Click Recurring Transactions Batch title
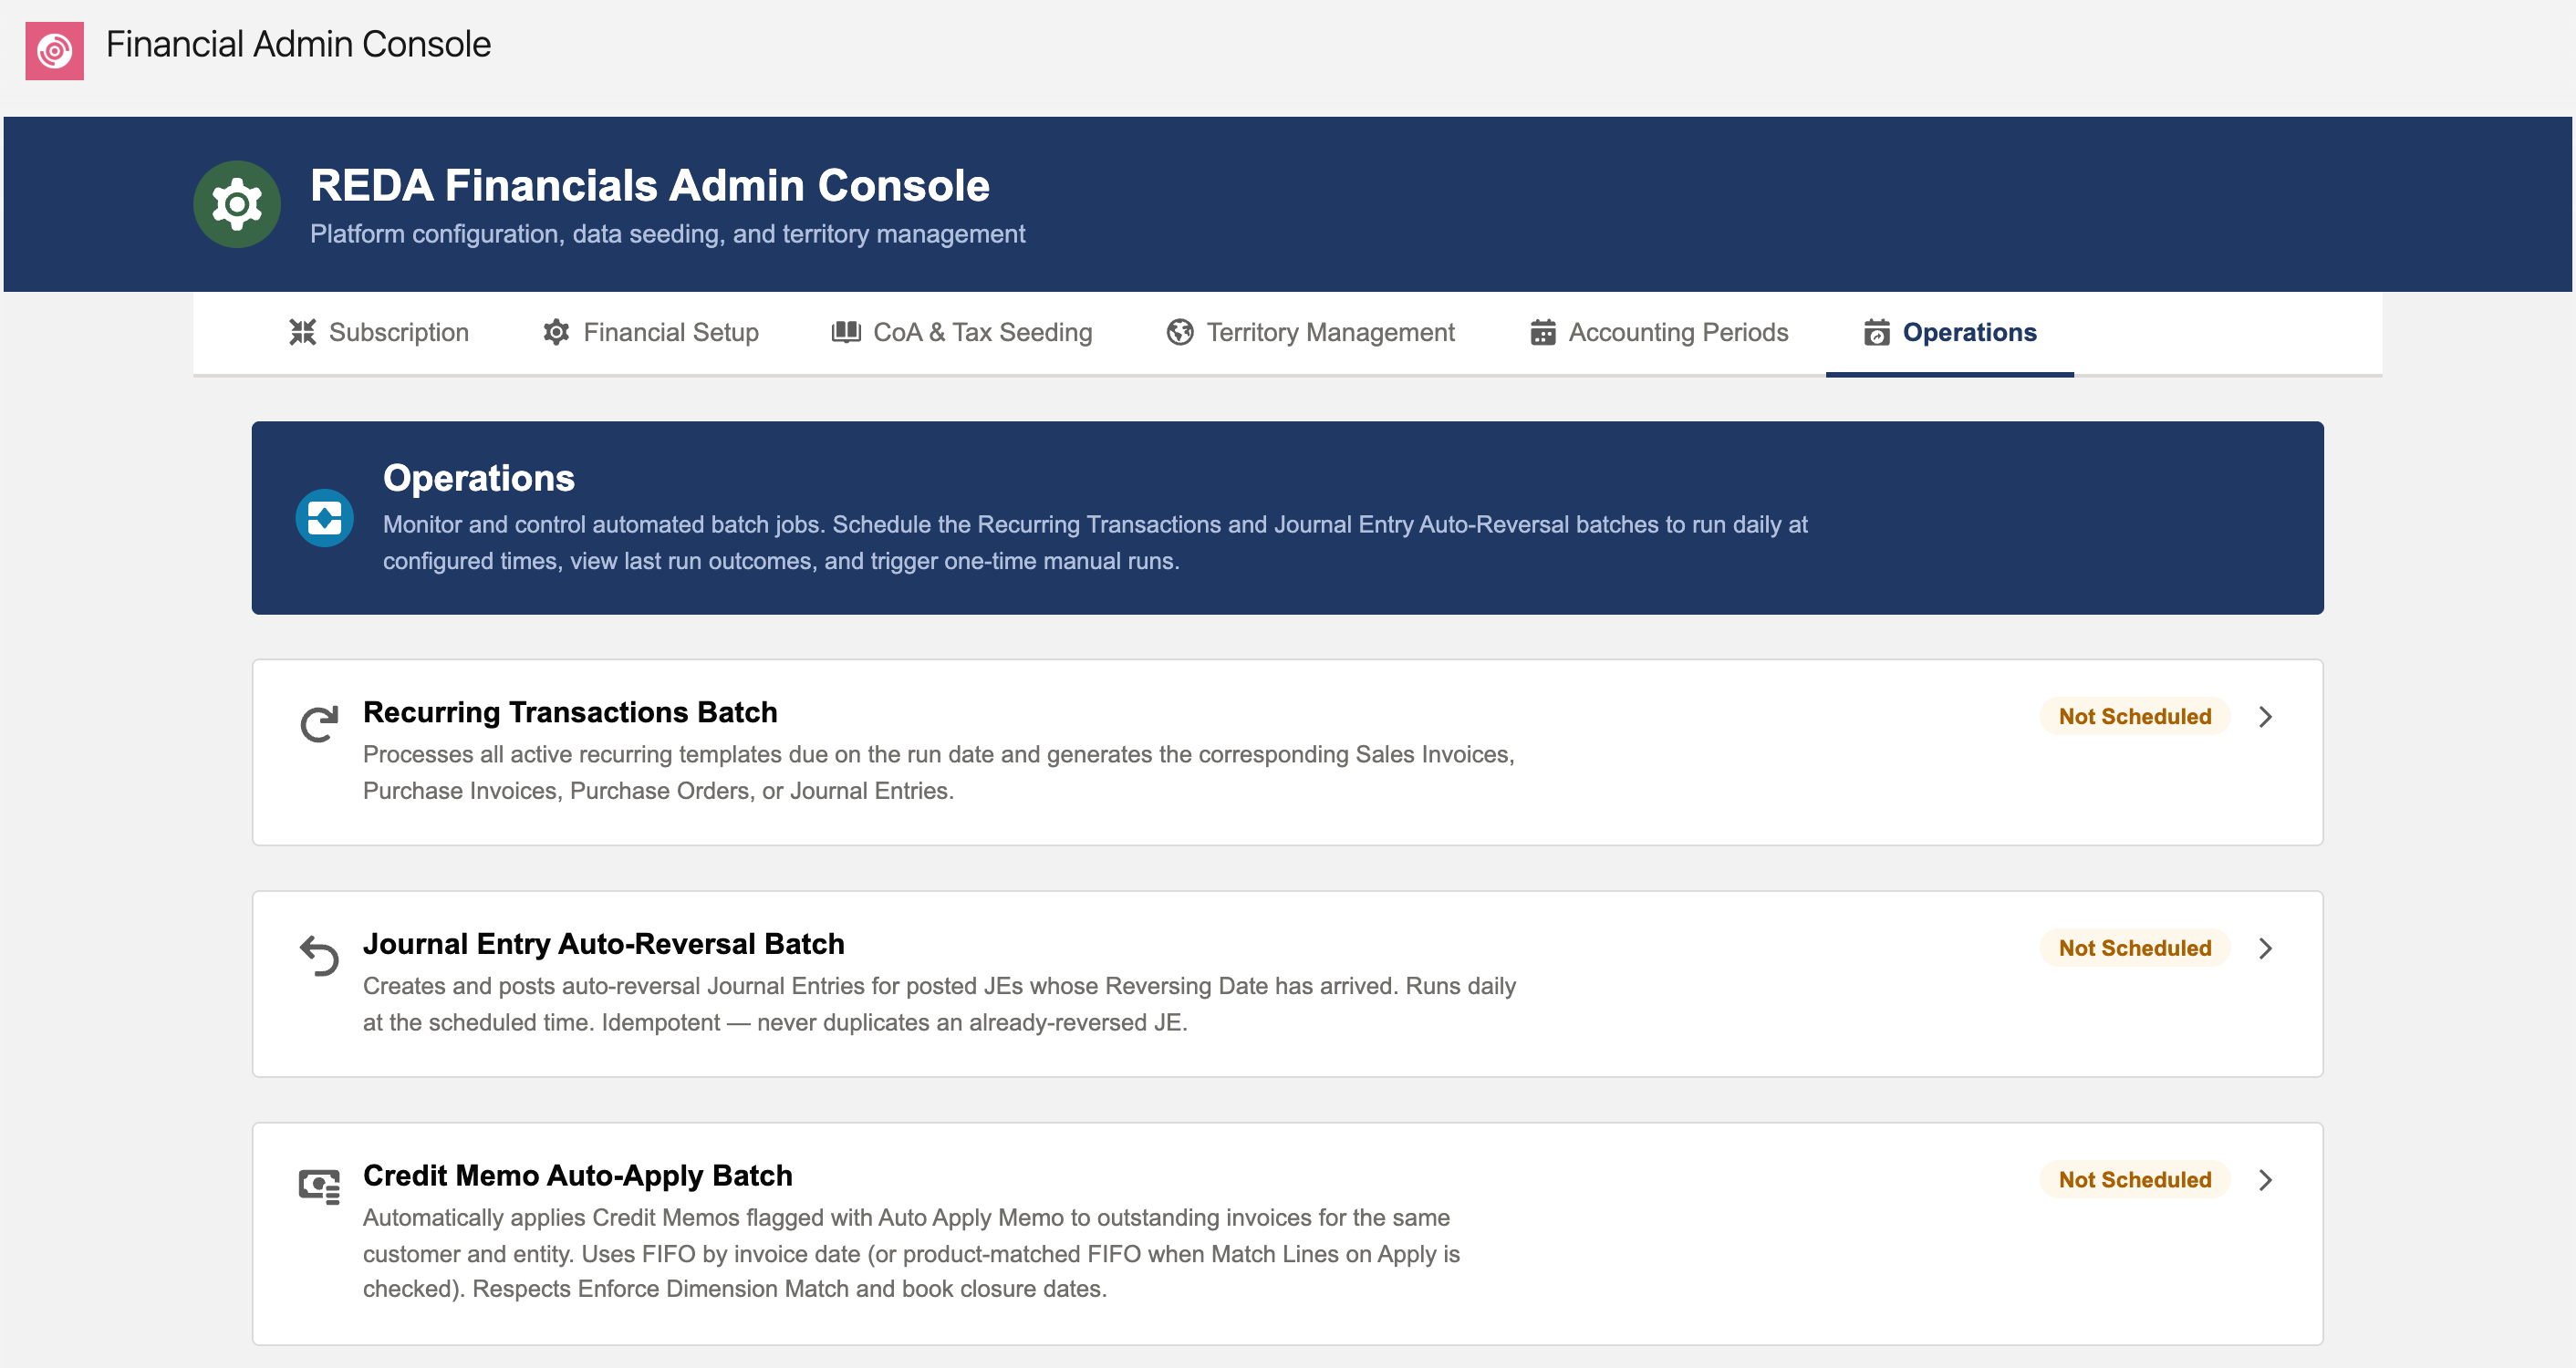Viewport: 2576px width, 1368px height. point(570,712)
